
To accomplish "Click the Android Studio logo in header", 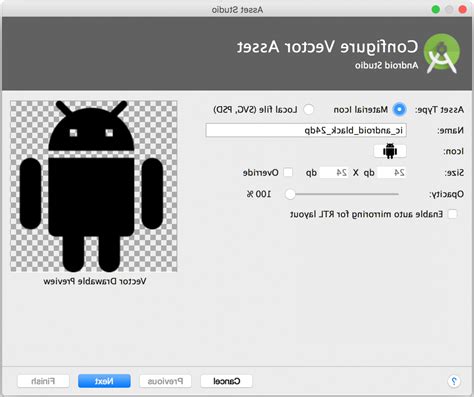I will (442, 53).
